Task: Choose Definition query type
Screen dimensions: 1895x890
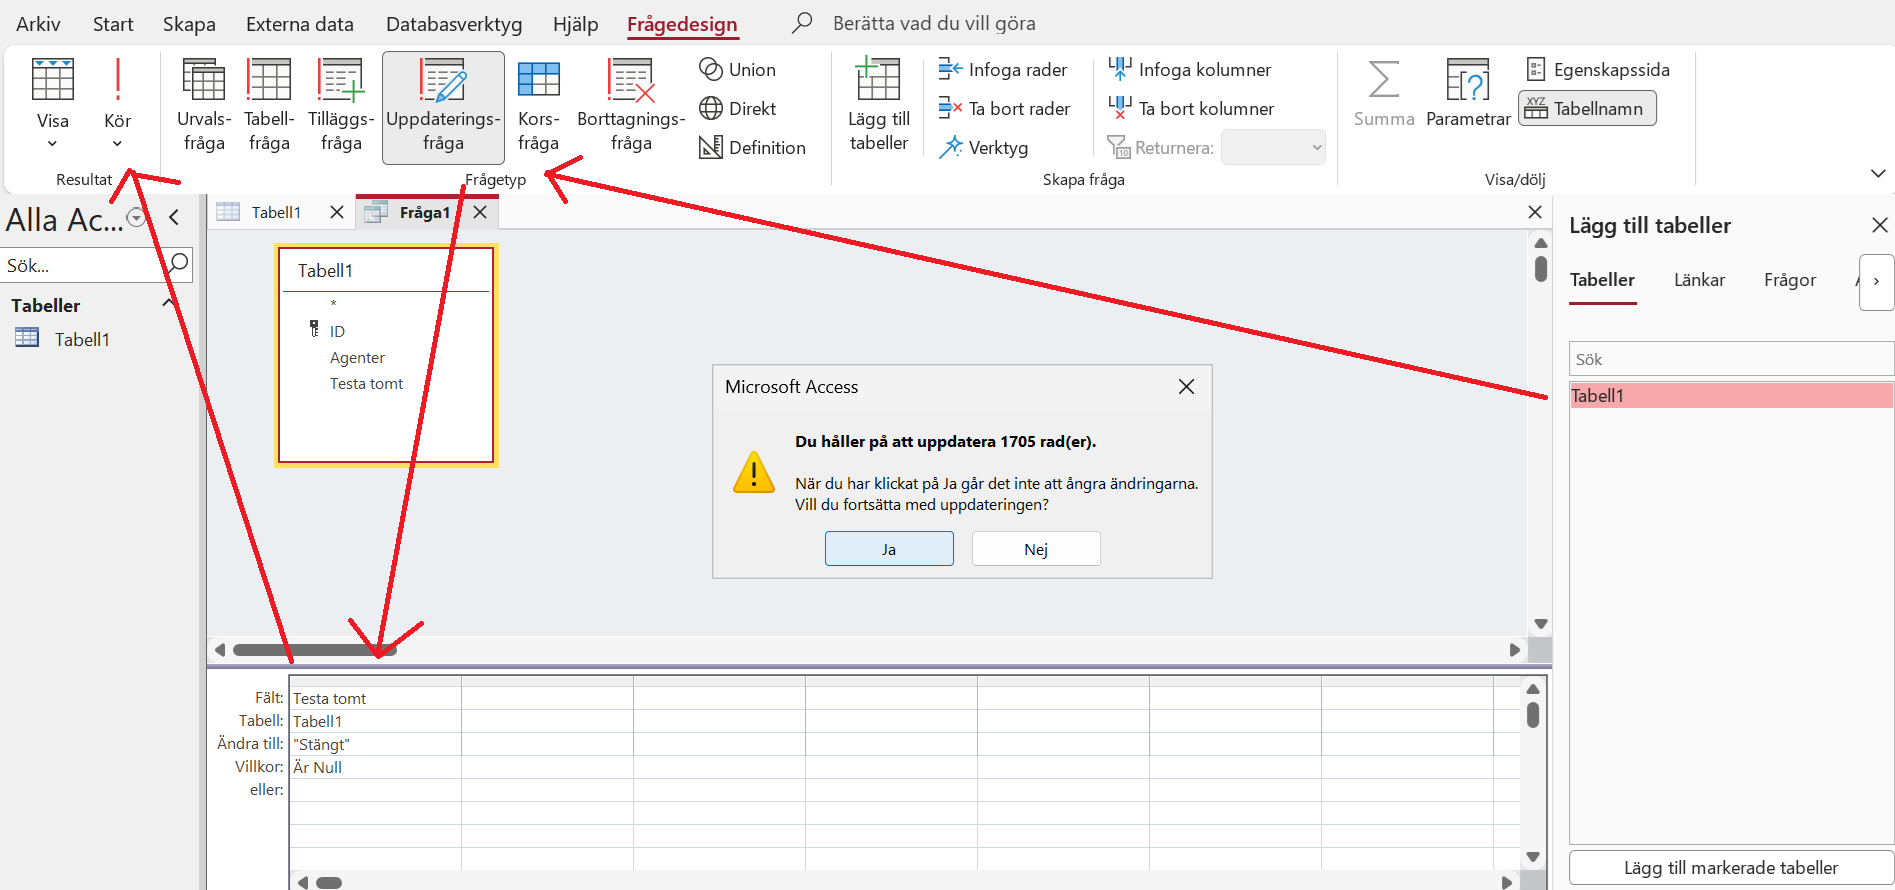Action: 752,147
